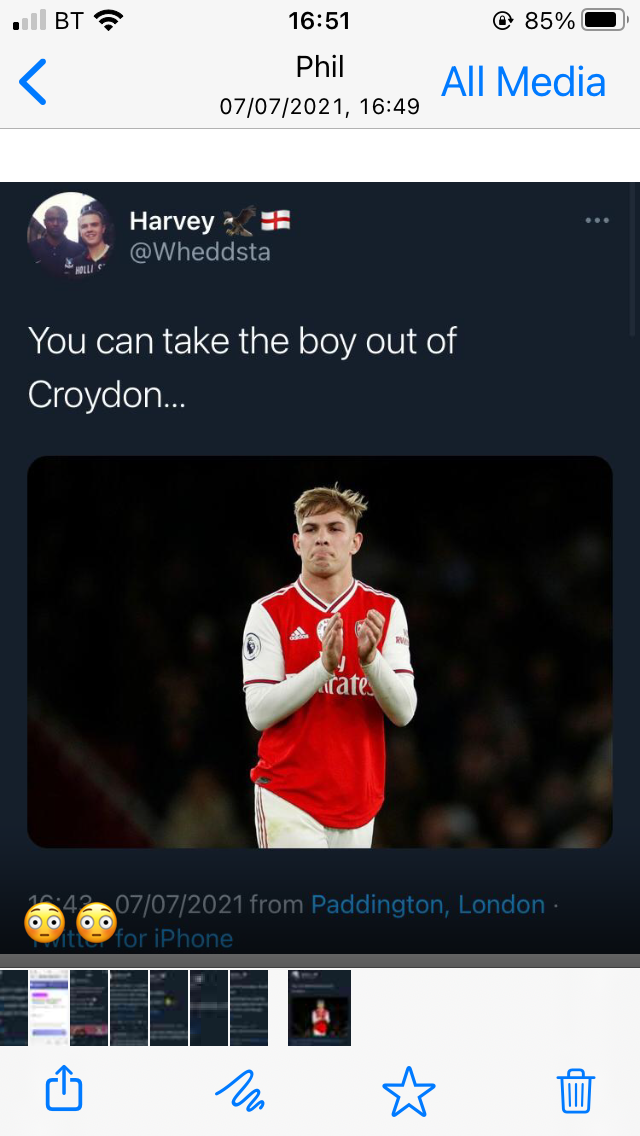This screenshot has width=640, height=1136.
Task: Tap the back chevron arrow
Action: [x=33, y=82]
